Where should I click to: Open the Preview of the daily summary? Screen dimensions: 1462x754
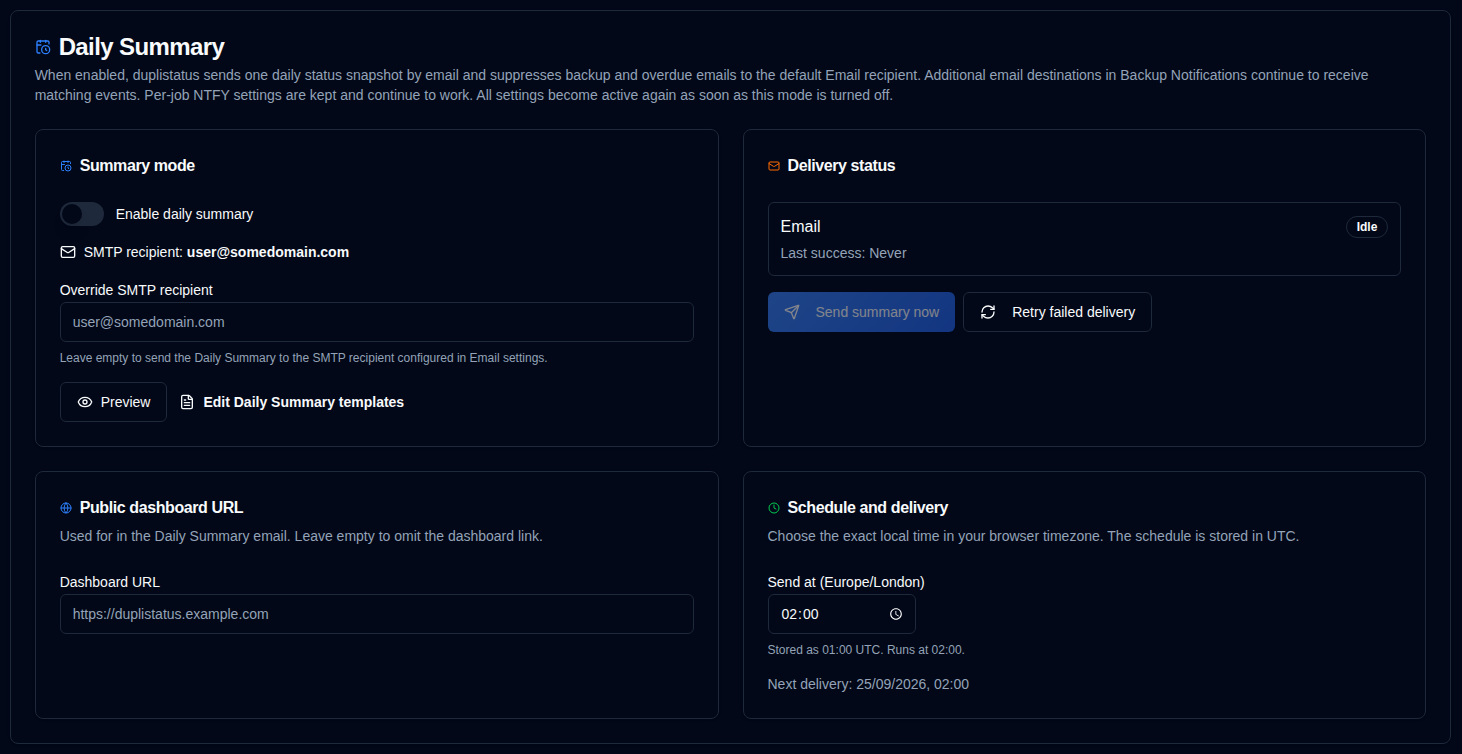pos(113,402)
